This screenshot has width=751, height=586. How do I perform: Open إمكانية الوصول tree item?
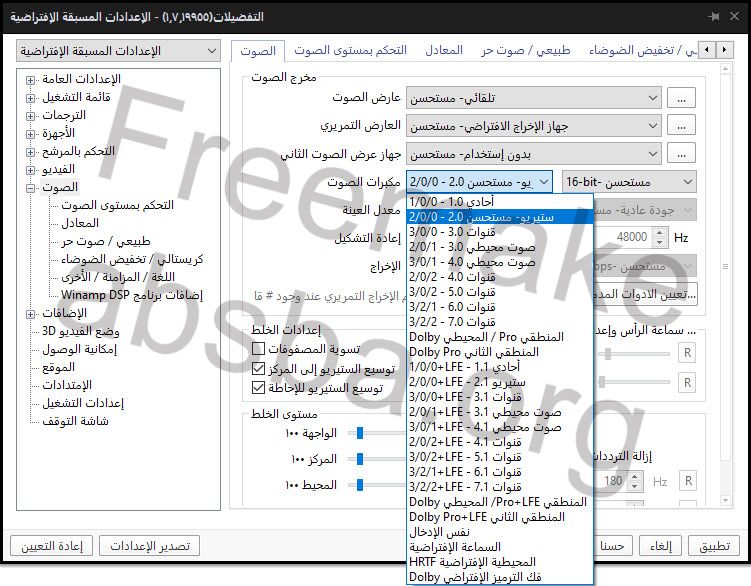pos(80,349)
